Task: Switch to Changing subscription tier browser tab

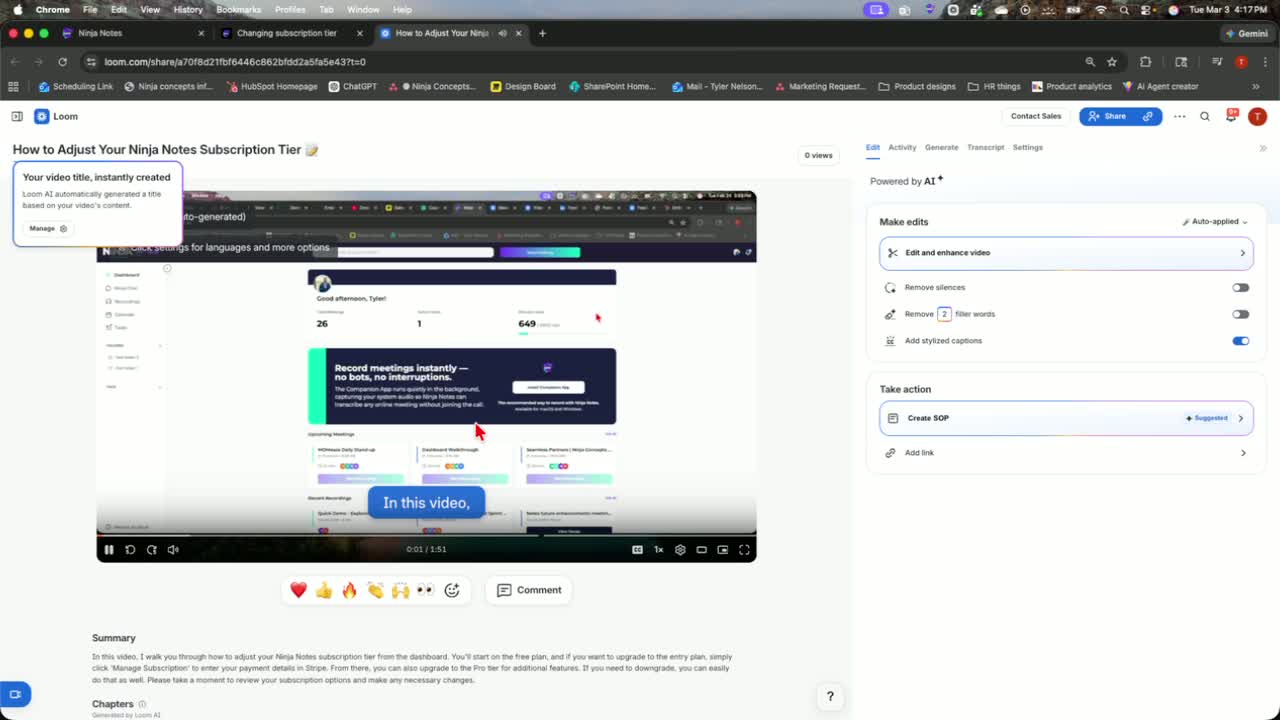Action: point(292,33)
